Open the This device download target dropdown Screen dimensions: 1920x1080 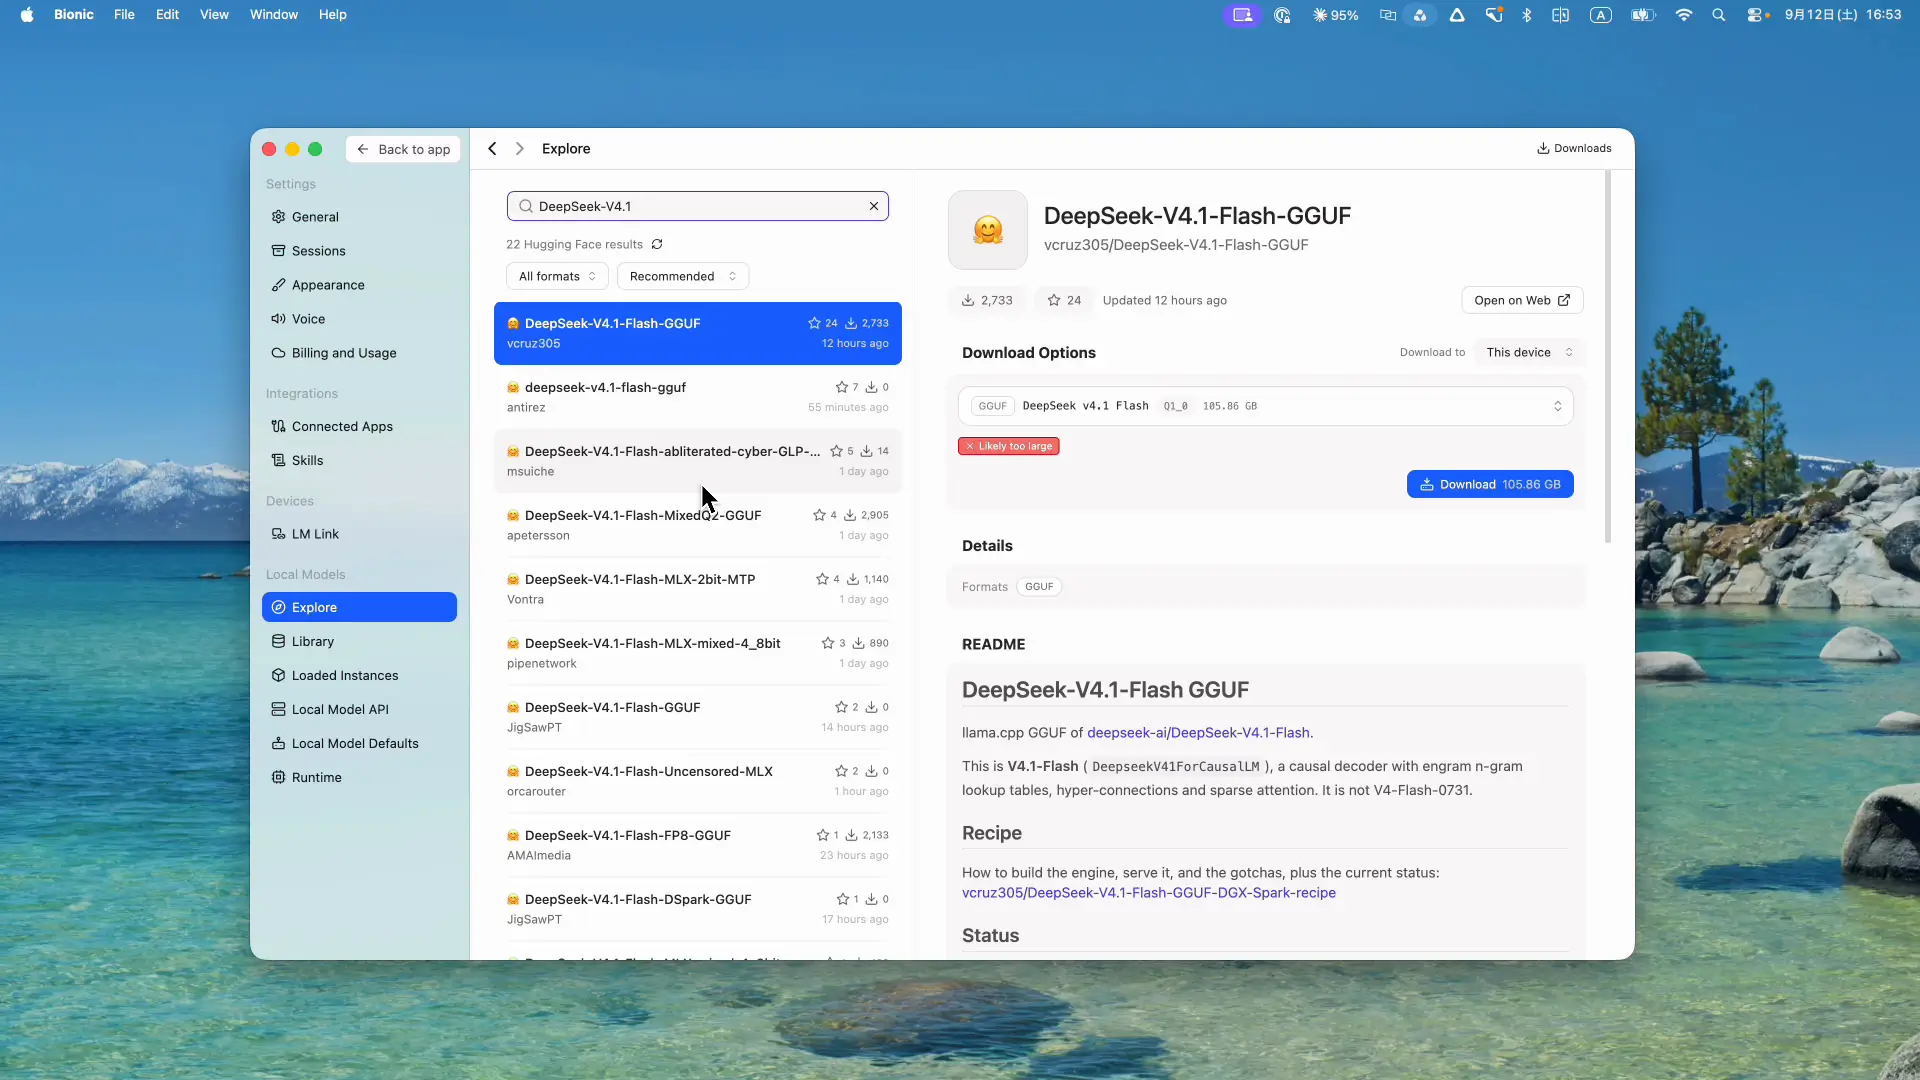(x=1529, y=352)
